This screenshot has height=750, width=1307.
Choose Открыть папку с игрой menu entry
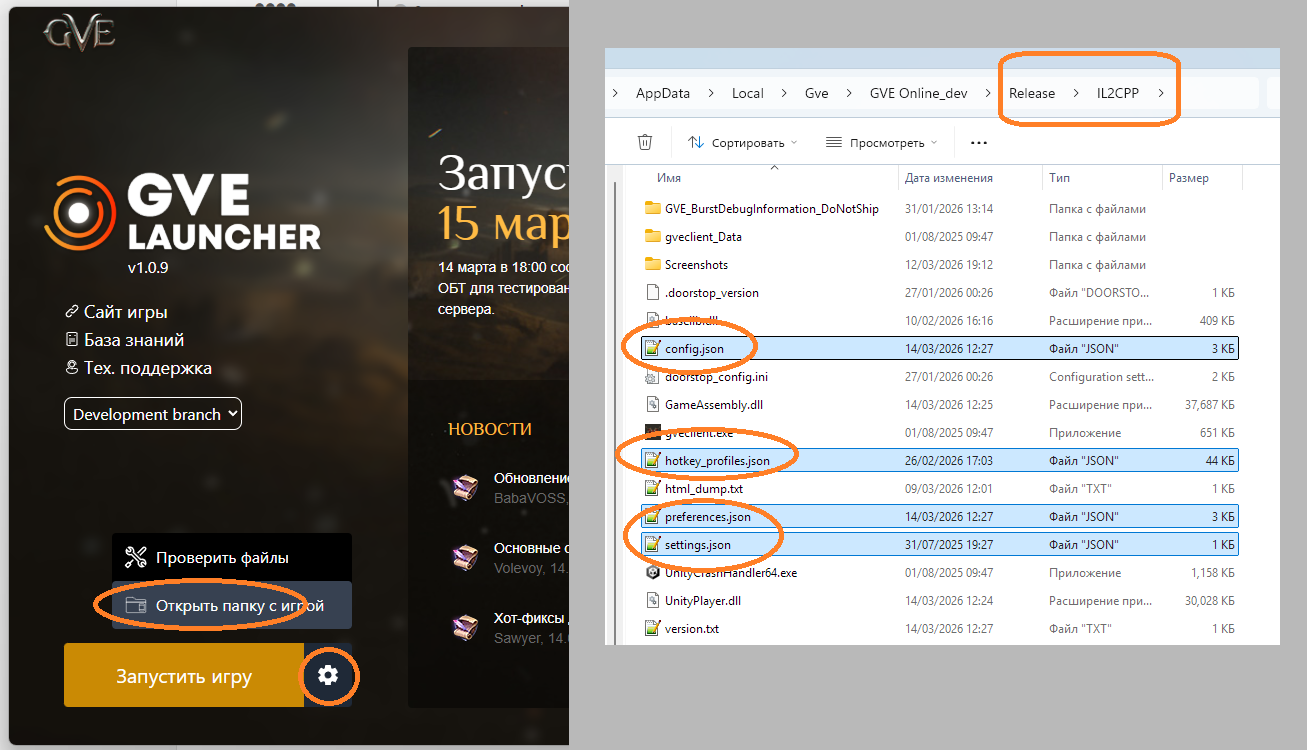pyautogui.click(x=232, y=605)
